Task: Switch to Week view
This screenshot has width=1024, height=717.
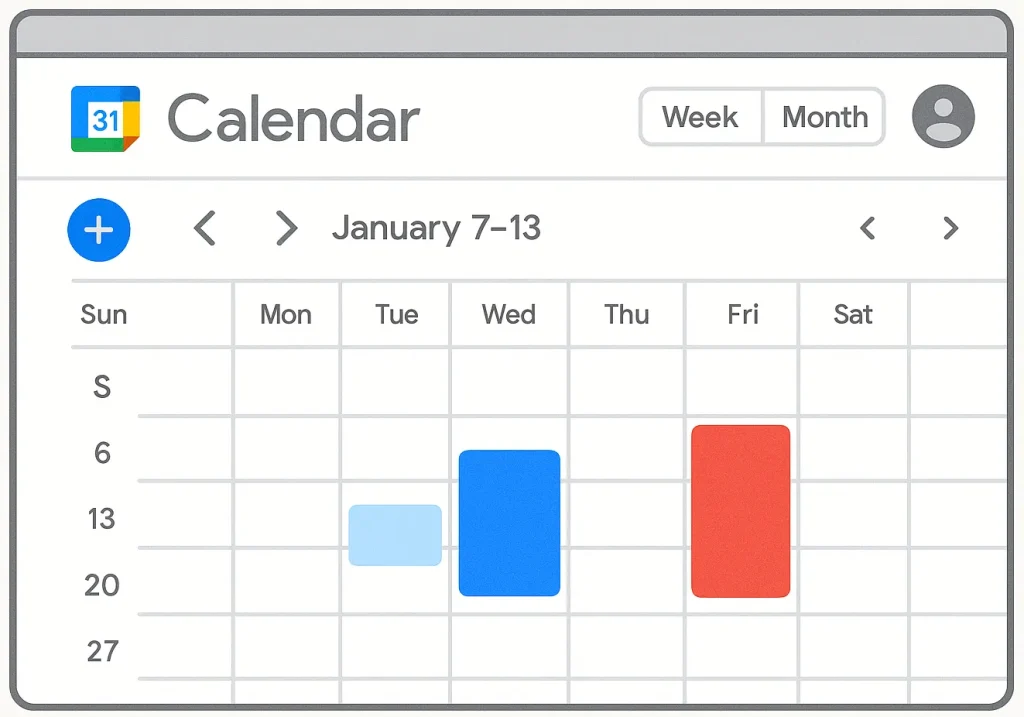Action: coord(700,117)
